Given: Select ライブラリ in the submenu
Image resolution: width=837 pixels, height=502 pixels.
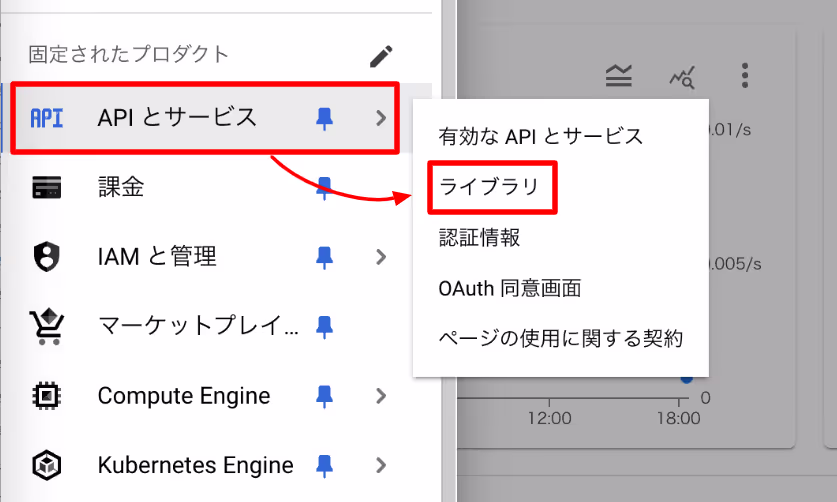Looking at the screenshot, I should tap(489, 187).
